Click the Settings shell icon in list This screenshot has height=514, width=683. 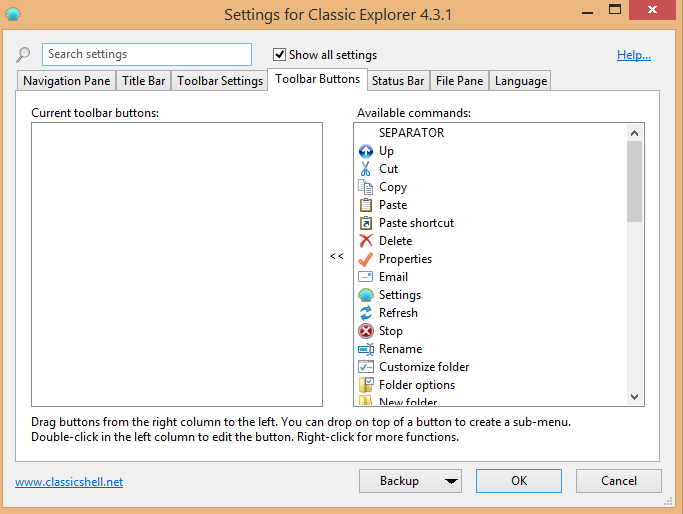pos(365,295)
